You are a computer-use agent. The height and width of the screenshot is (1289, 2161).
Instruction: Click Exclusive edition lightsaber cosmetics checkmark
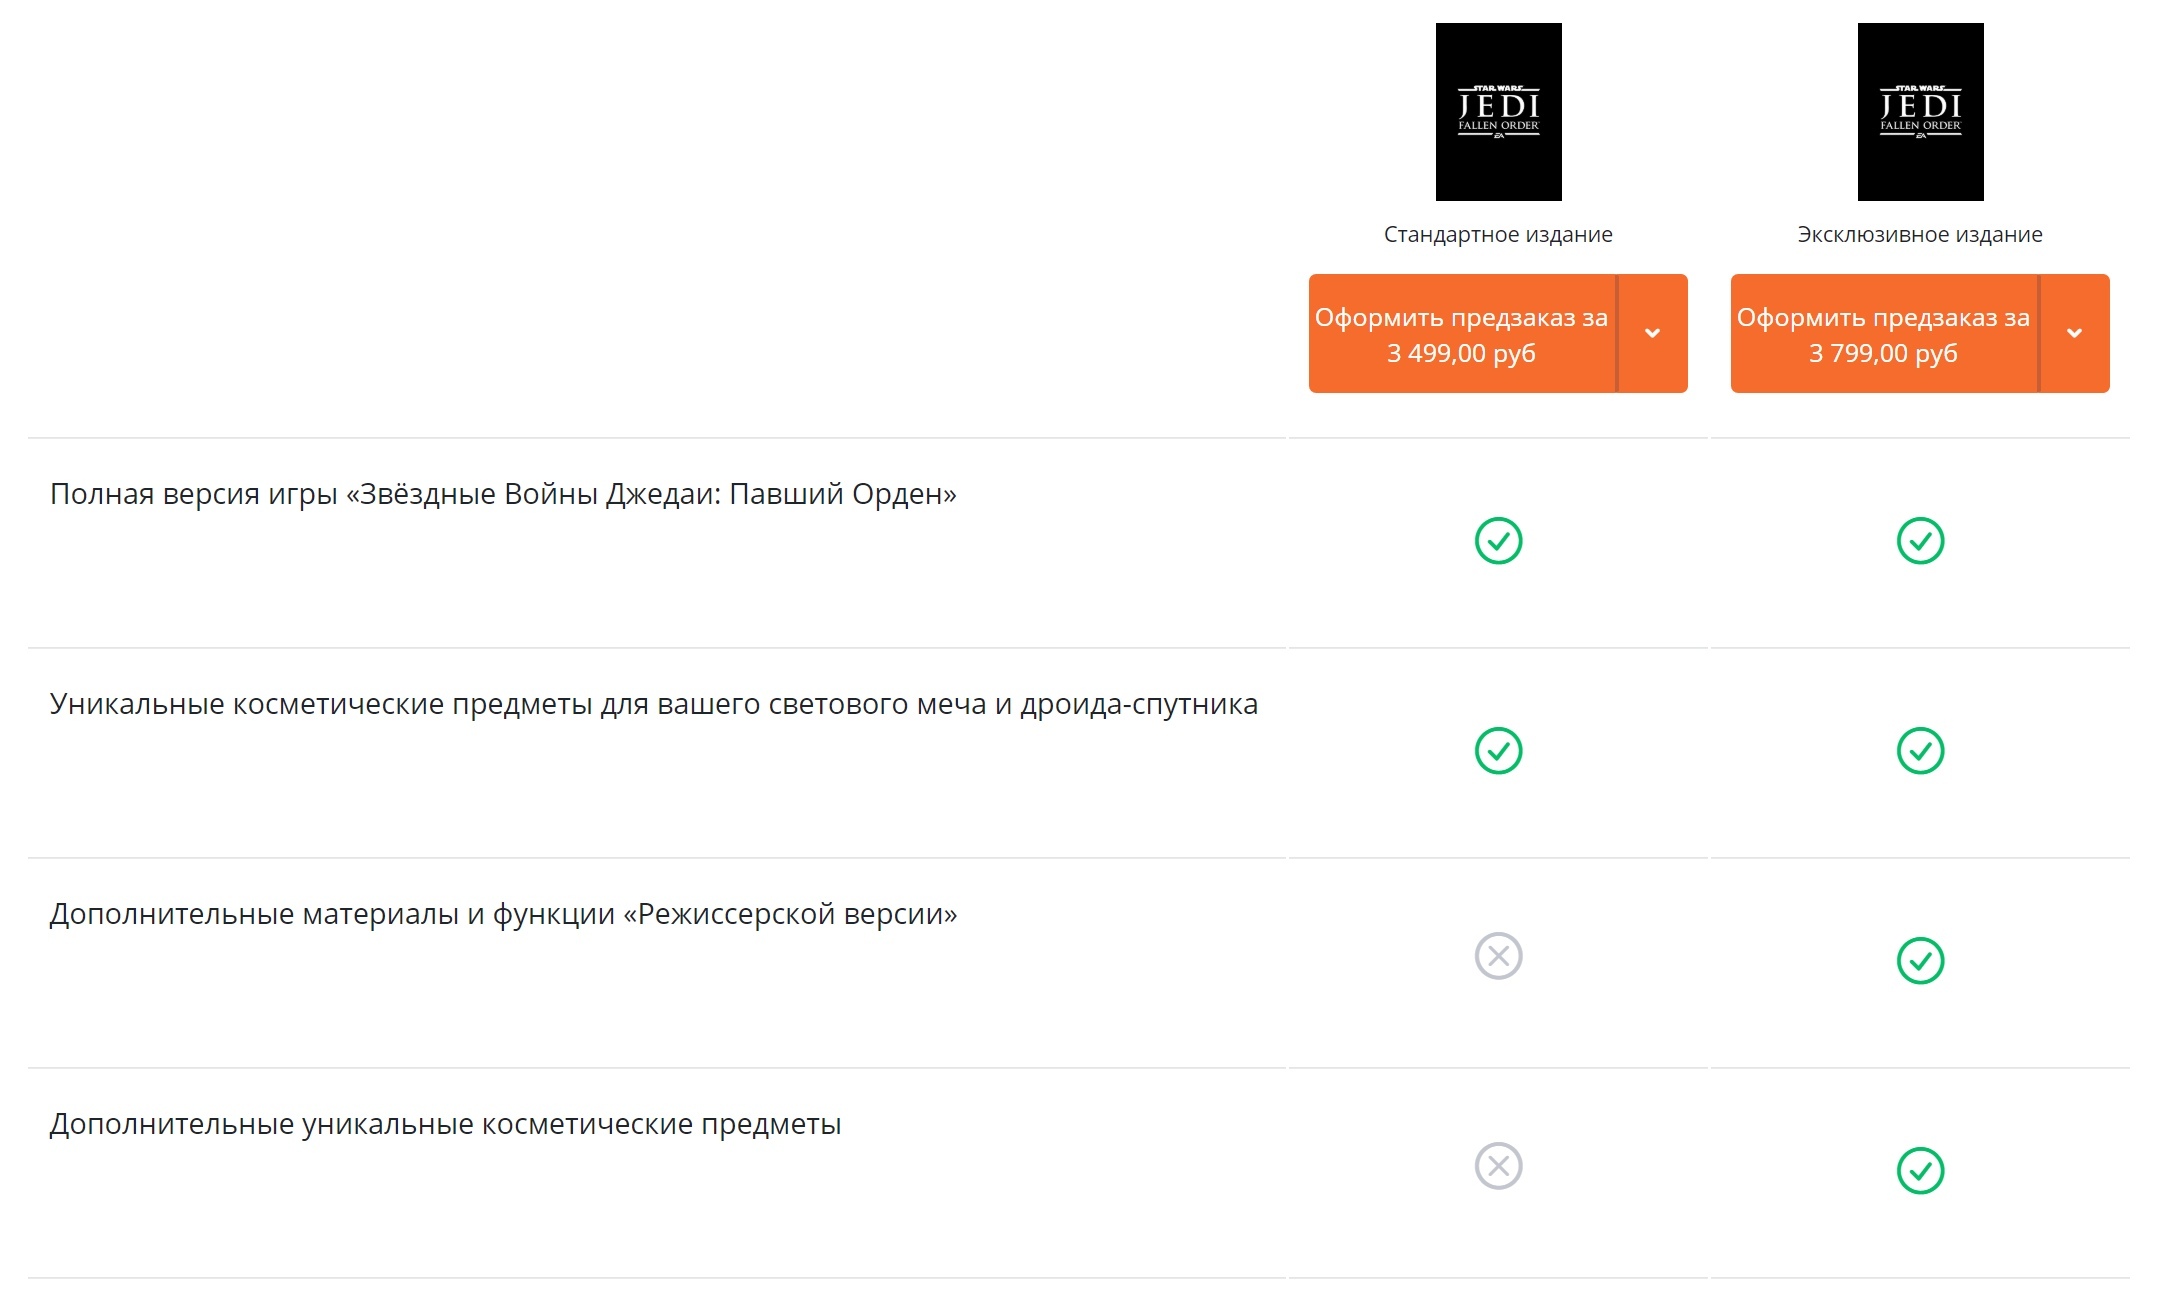click(x=1920, y=751)
